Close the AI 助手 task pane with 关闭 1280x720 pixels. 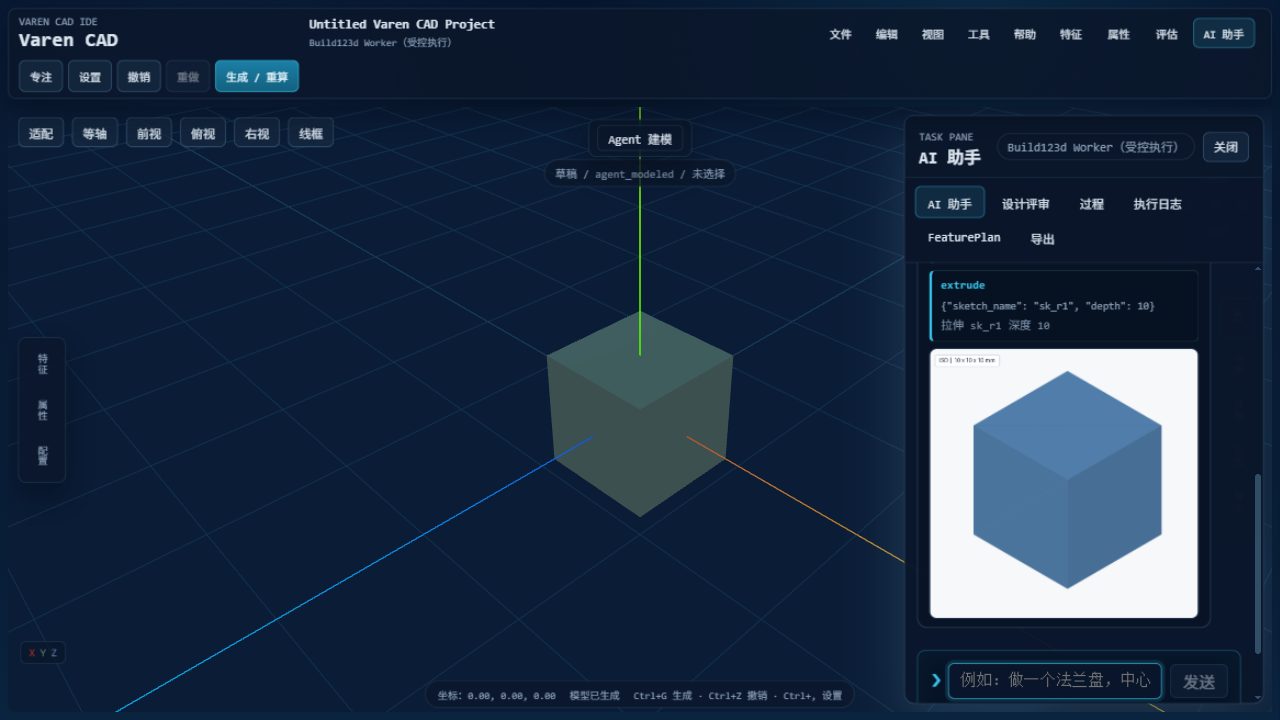pyautogui.click(x=1225, y=147)
